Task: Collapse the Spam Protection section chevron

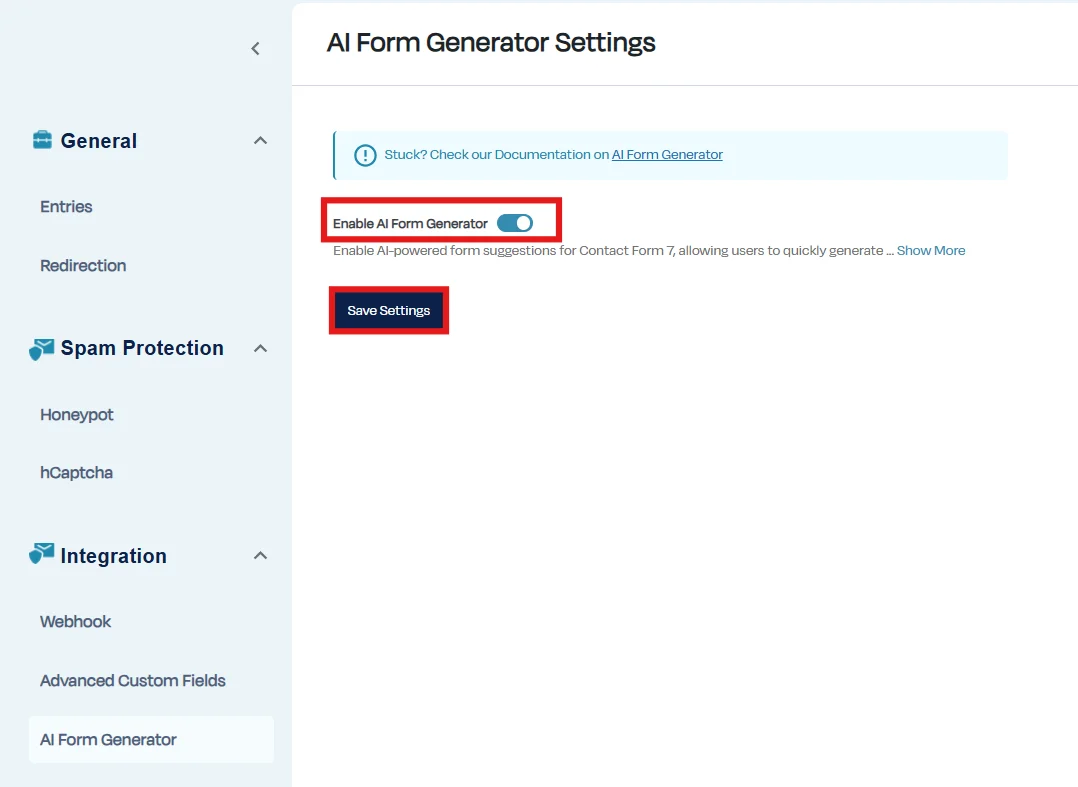Action: 260,348
